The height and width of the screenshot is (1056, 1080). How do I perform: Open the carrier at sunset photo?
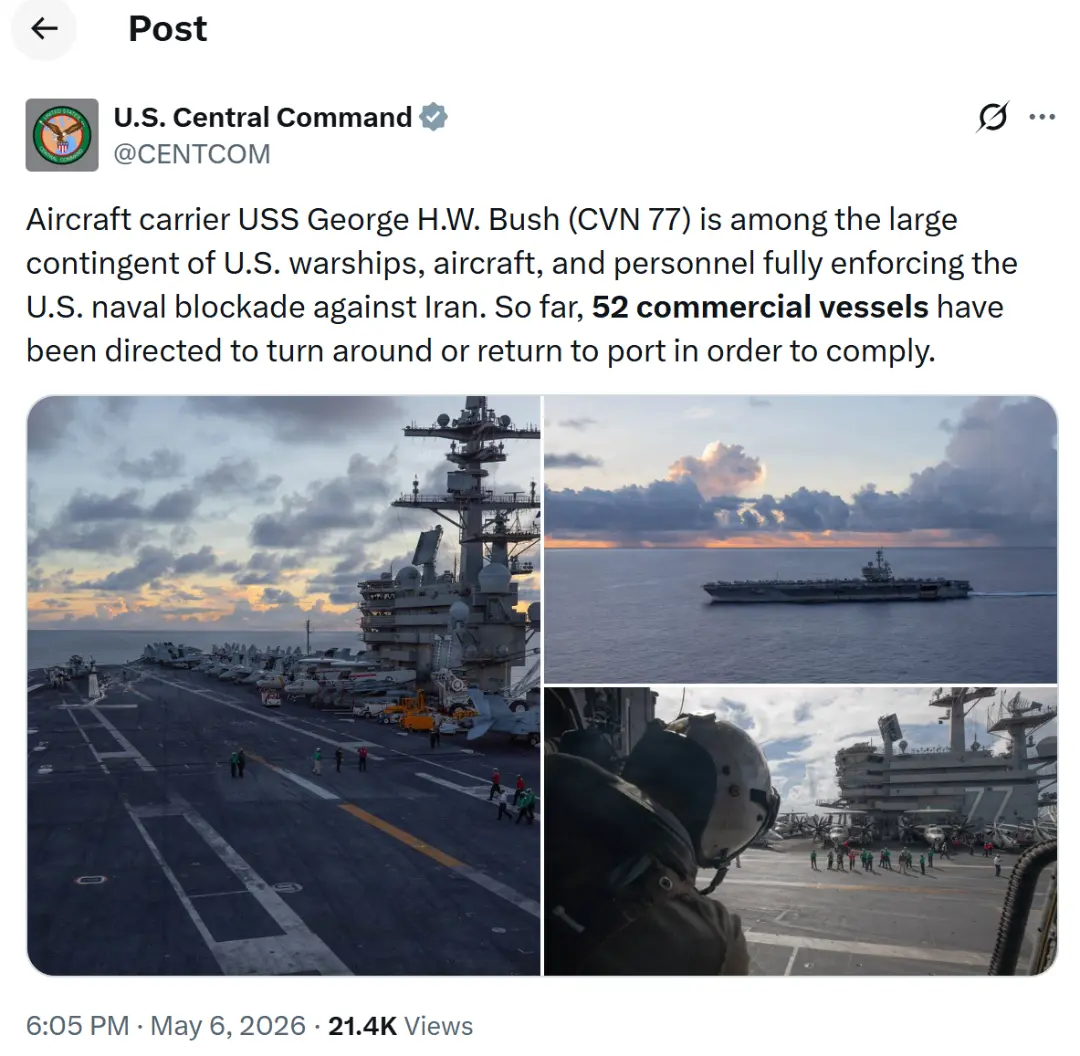[800, 539]
